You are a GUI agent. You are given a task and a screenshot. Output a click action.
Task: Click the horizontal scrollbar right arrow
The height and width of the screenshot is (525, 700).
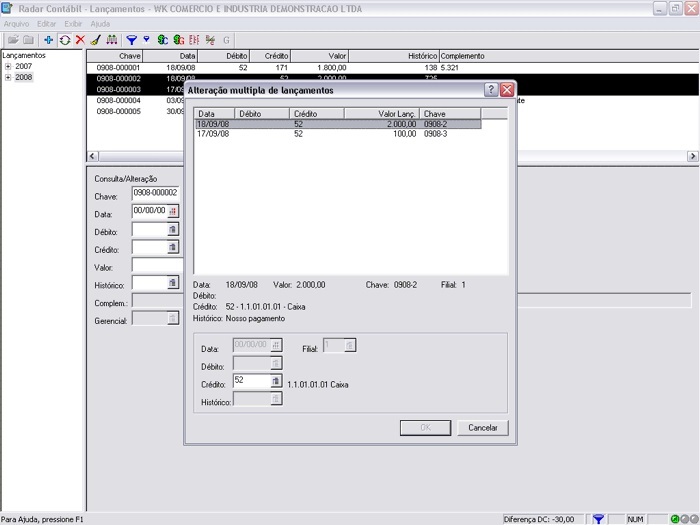coord(692,157)
